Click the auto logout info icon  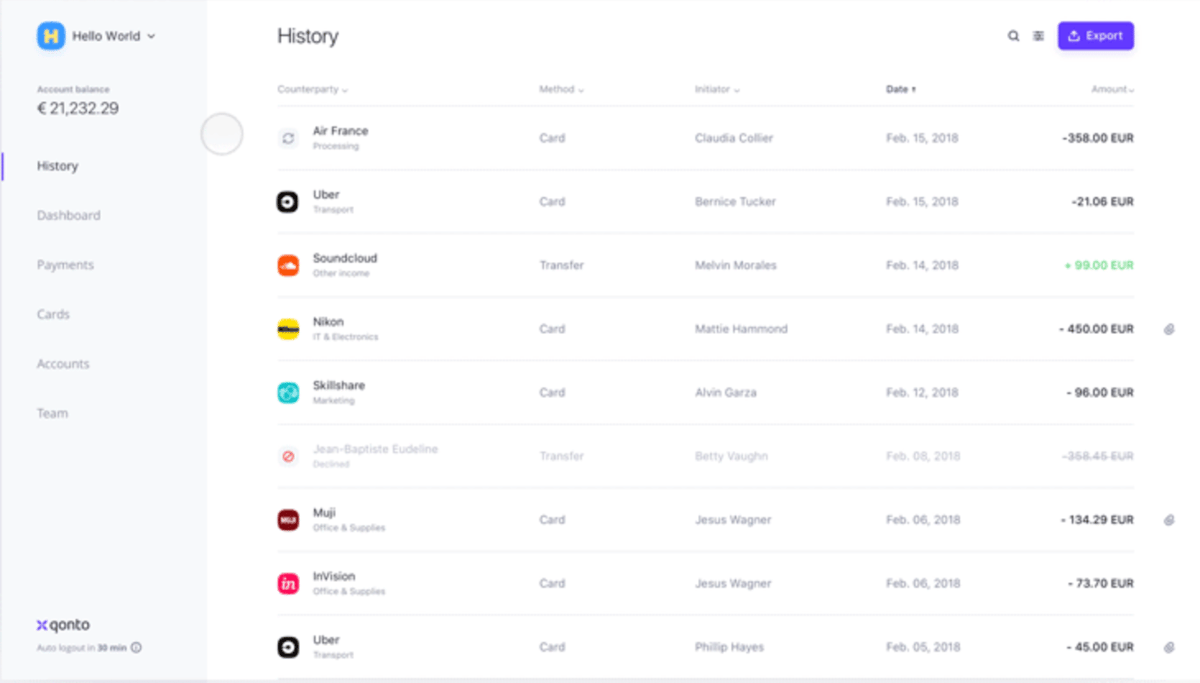click(136, 647)
